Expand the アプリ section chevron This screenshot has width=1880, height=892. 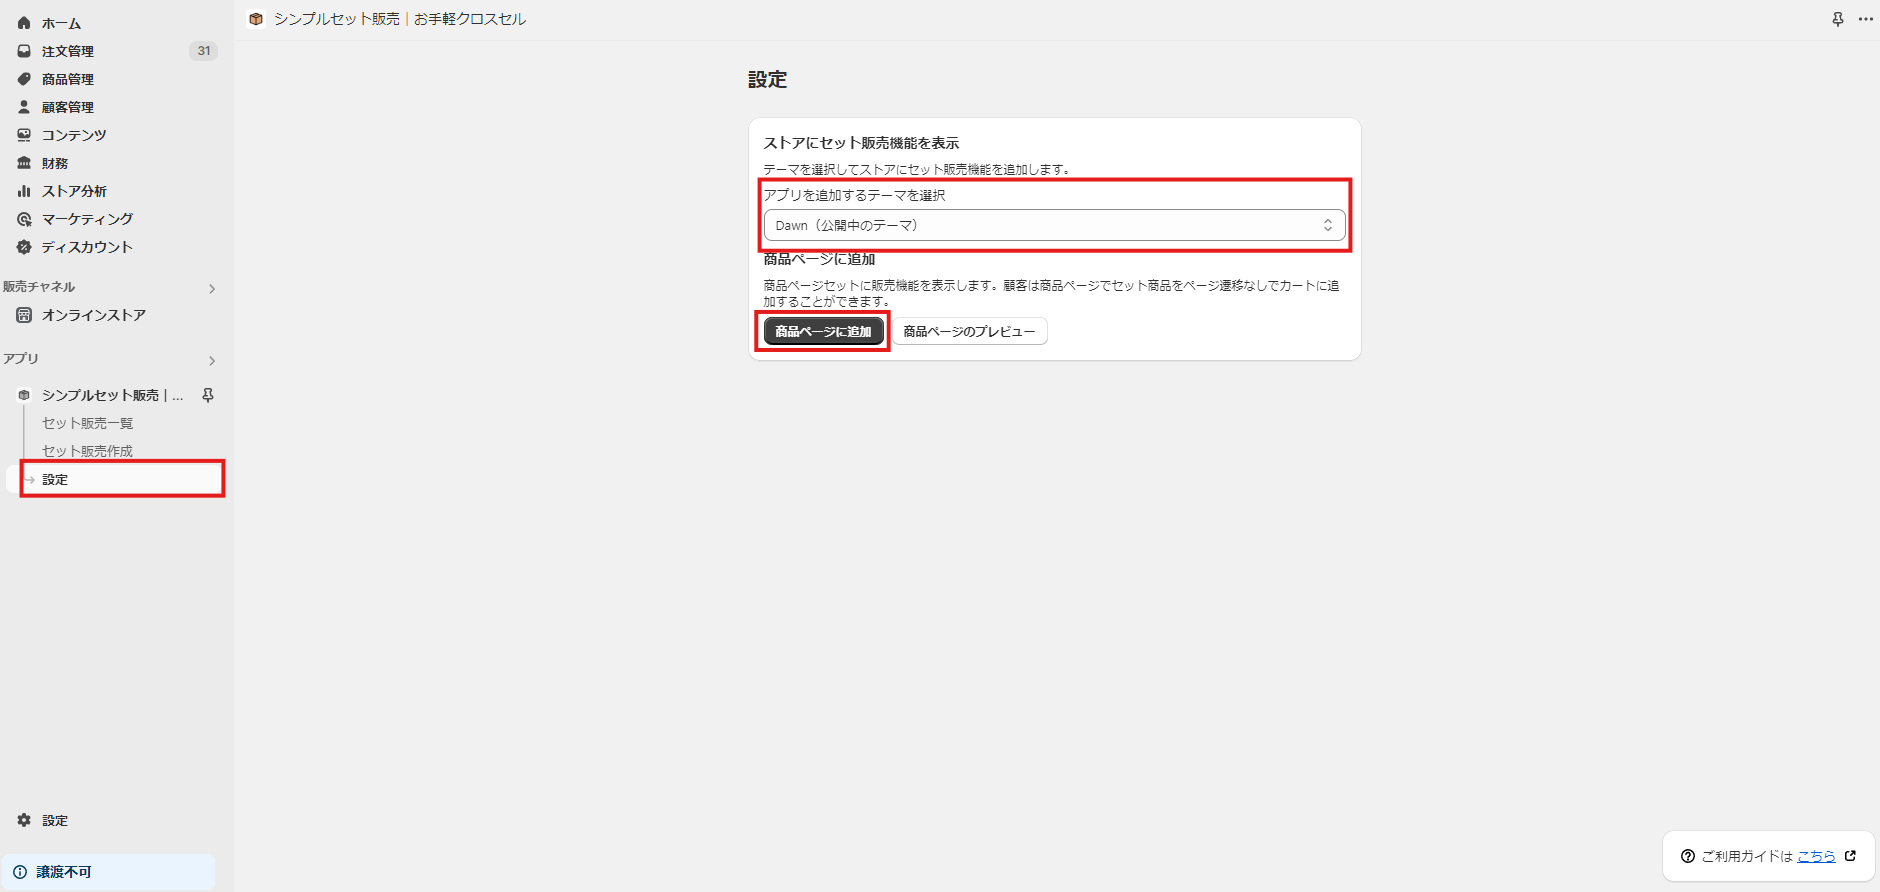[x=212, y=361]
